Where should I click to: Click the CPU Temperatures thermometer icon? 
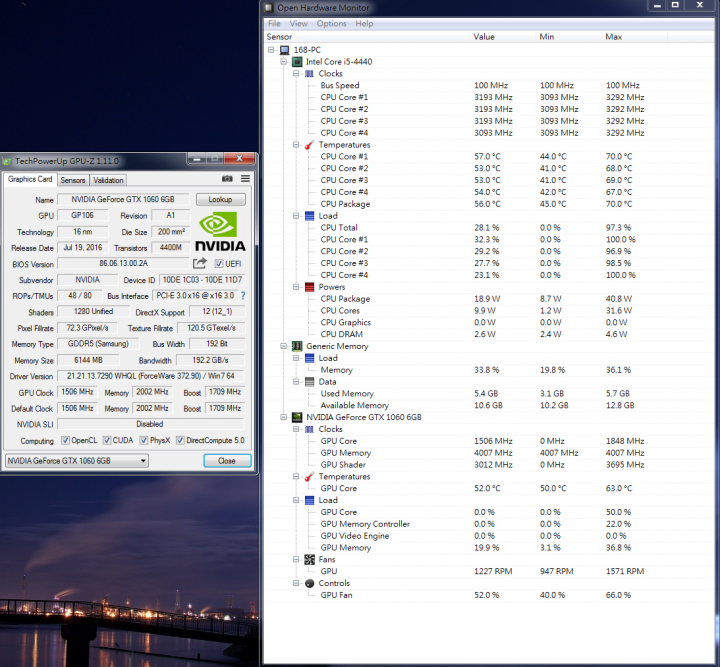click(309, 145)
